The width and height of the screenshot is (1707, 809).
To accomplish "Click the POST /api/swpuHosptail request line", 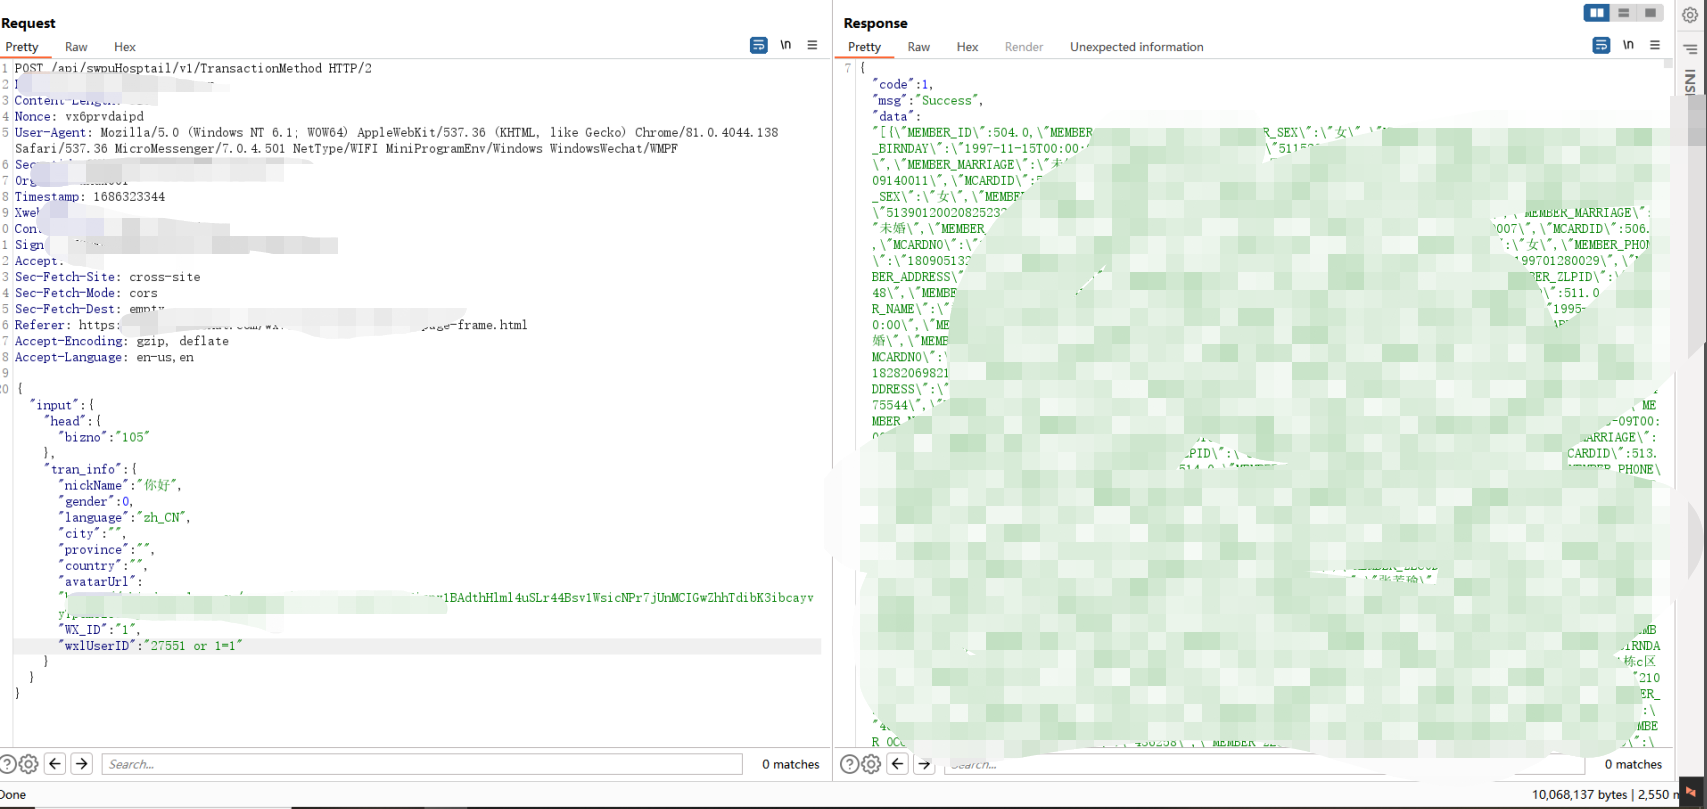I will pyautogui.click(x=193, y=68).
